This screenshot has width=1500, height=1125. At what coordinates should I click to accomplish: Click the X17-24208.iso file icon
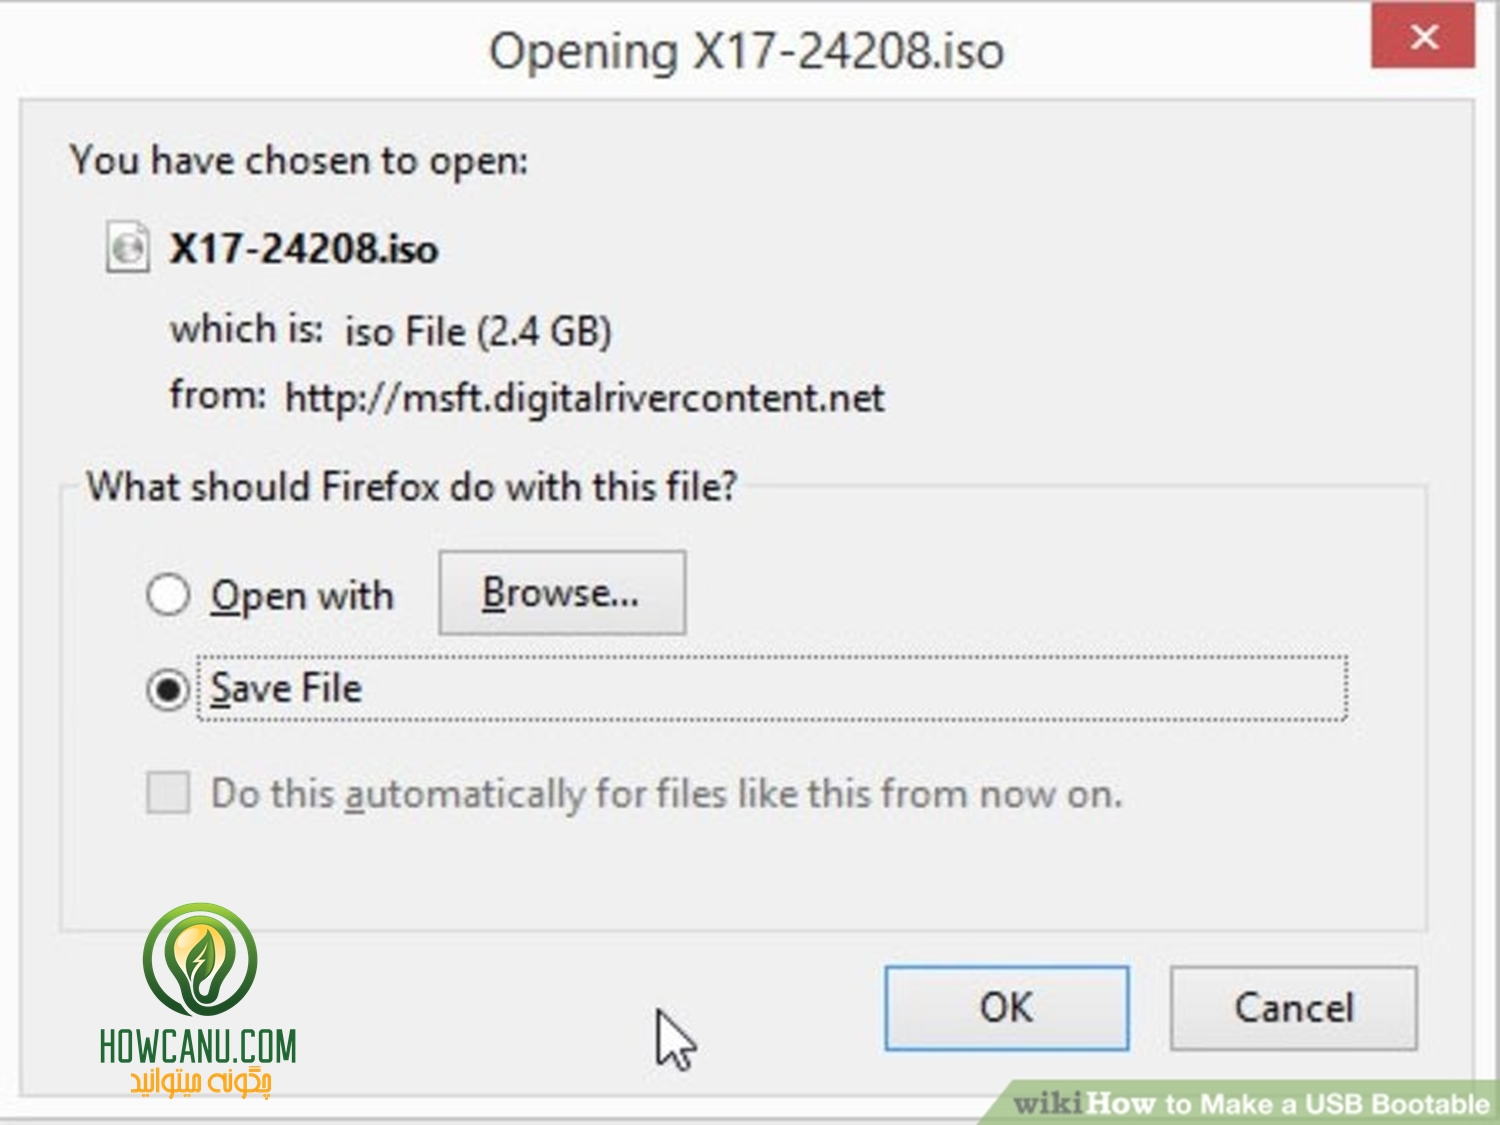tap(128, 247)
